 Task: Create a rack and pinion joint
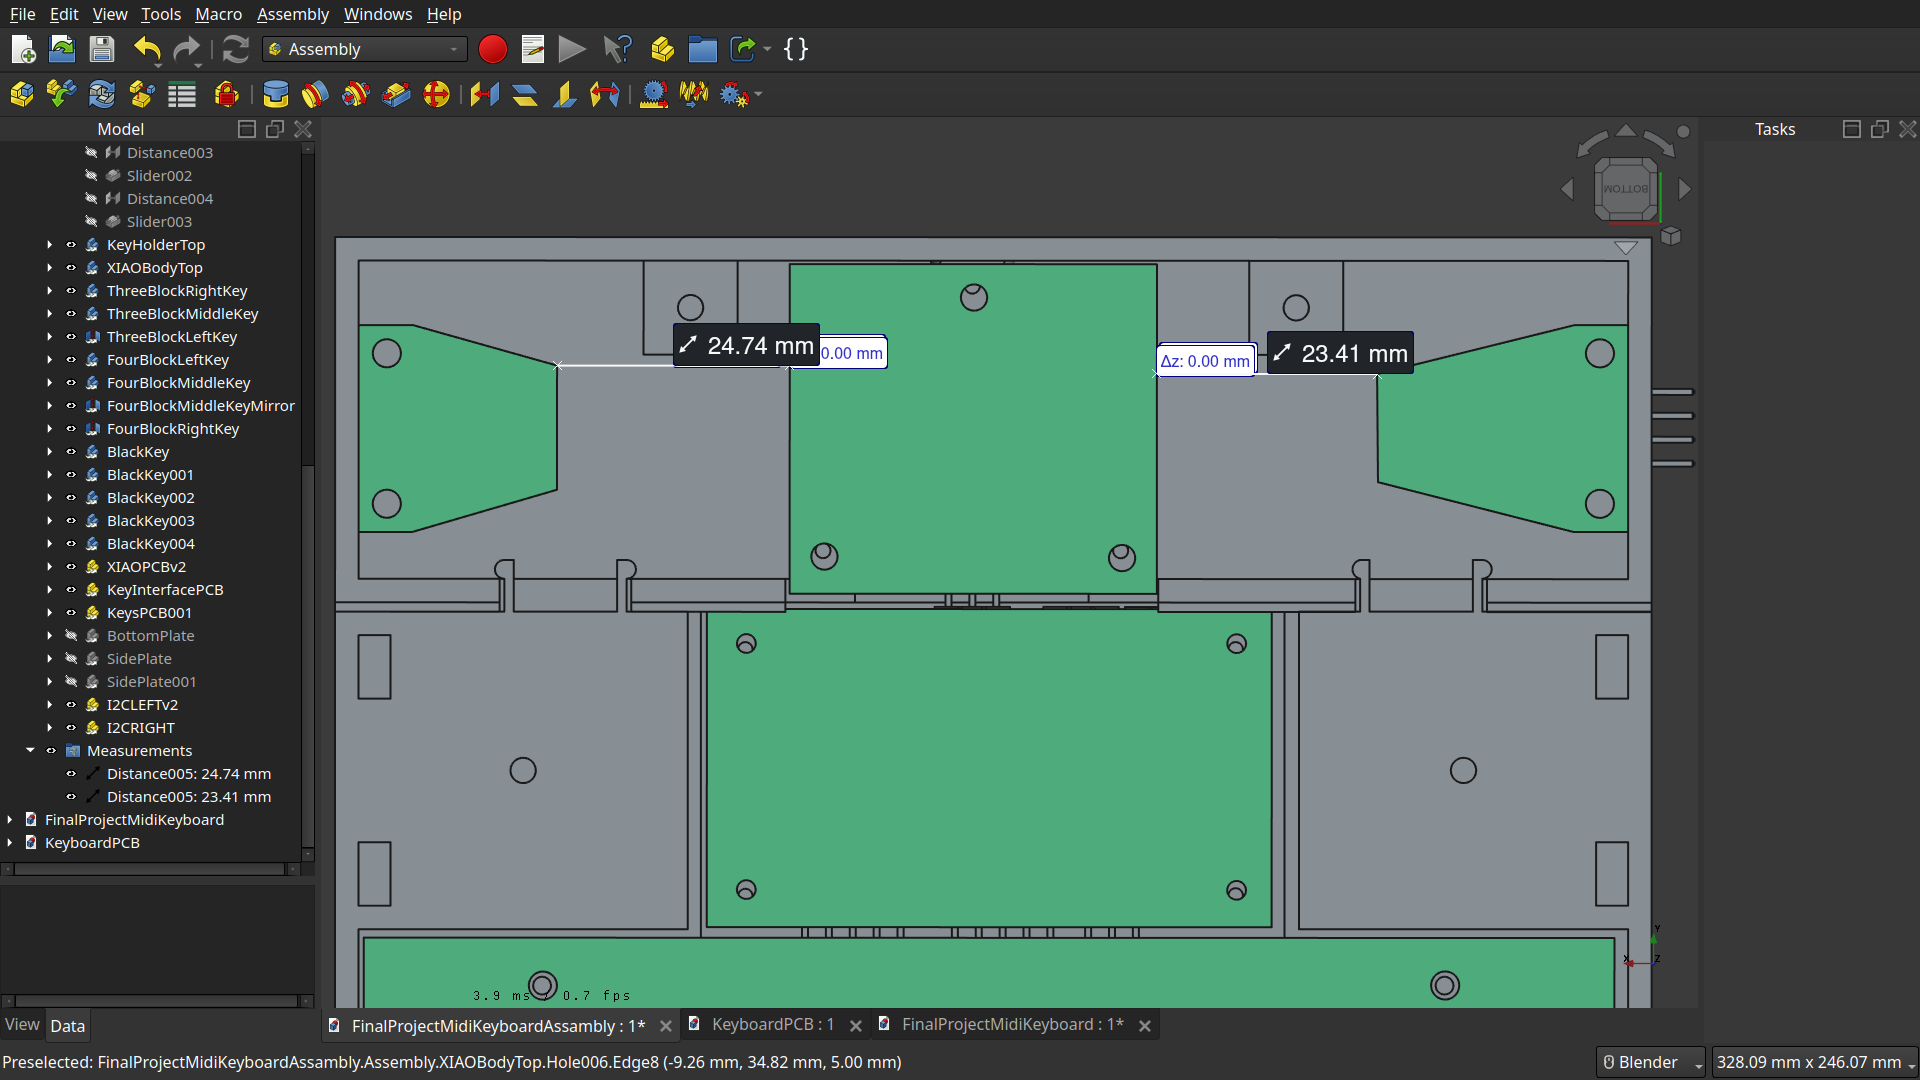pos(654,95)
